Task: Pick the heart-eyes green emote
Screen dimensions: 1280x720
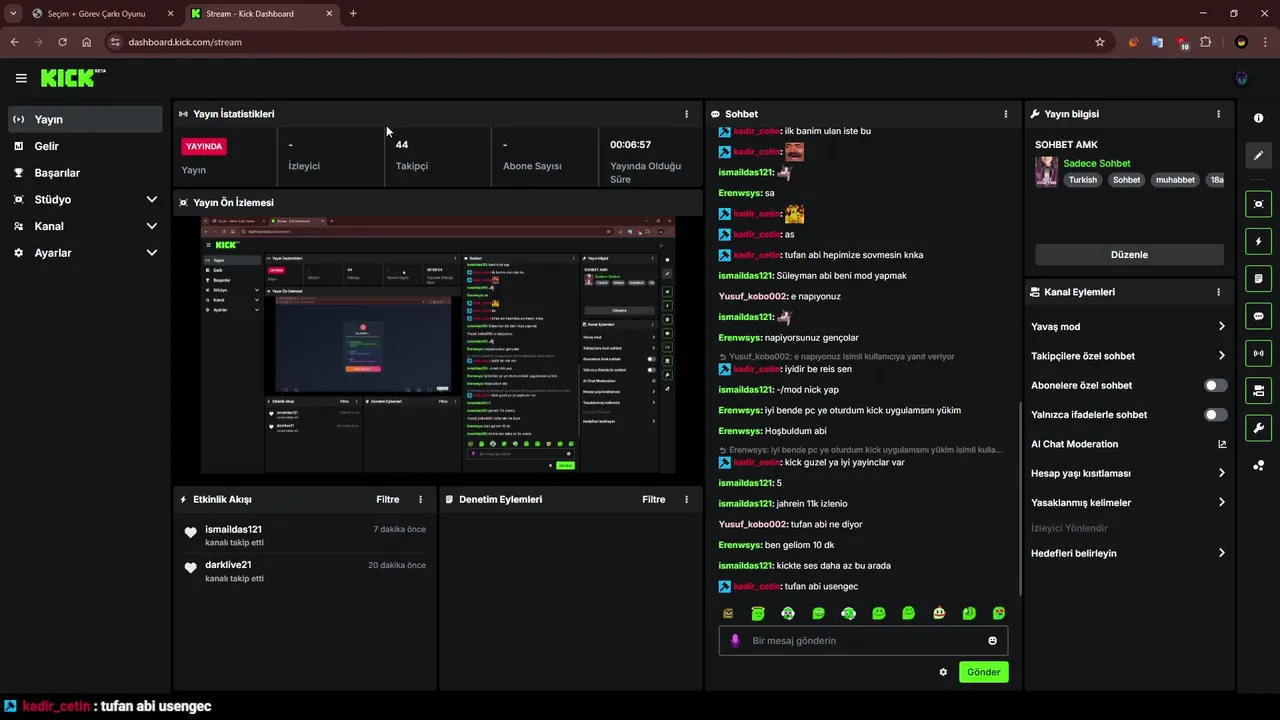Action: pyautogui.click(x=999, y=613)
